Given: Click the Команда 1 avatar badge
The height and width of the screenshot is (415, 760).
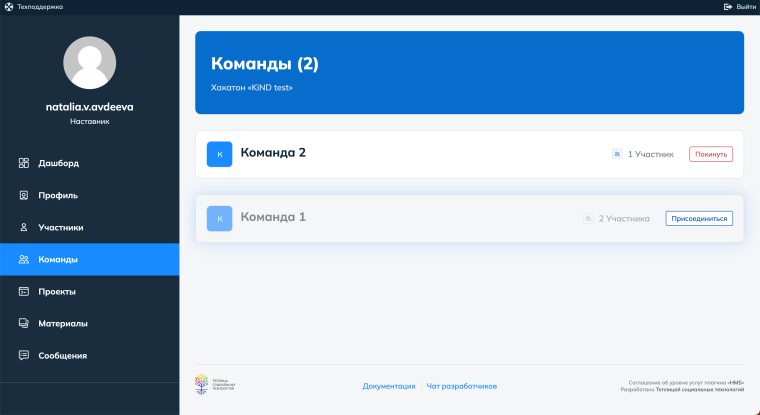Looking at the screenshot, I should click(219, 218).
